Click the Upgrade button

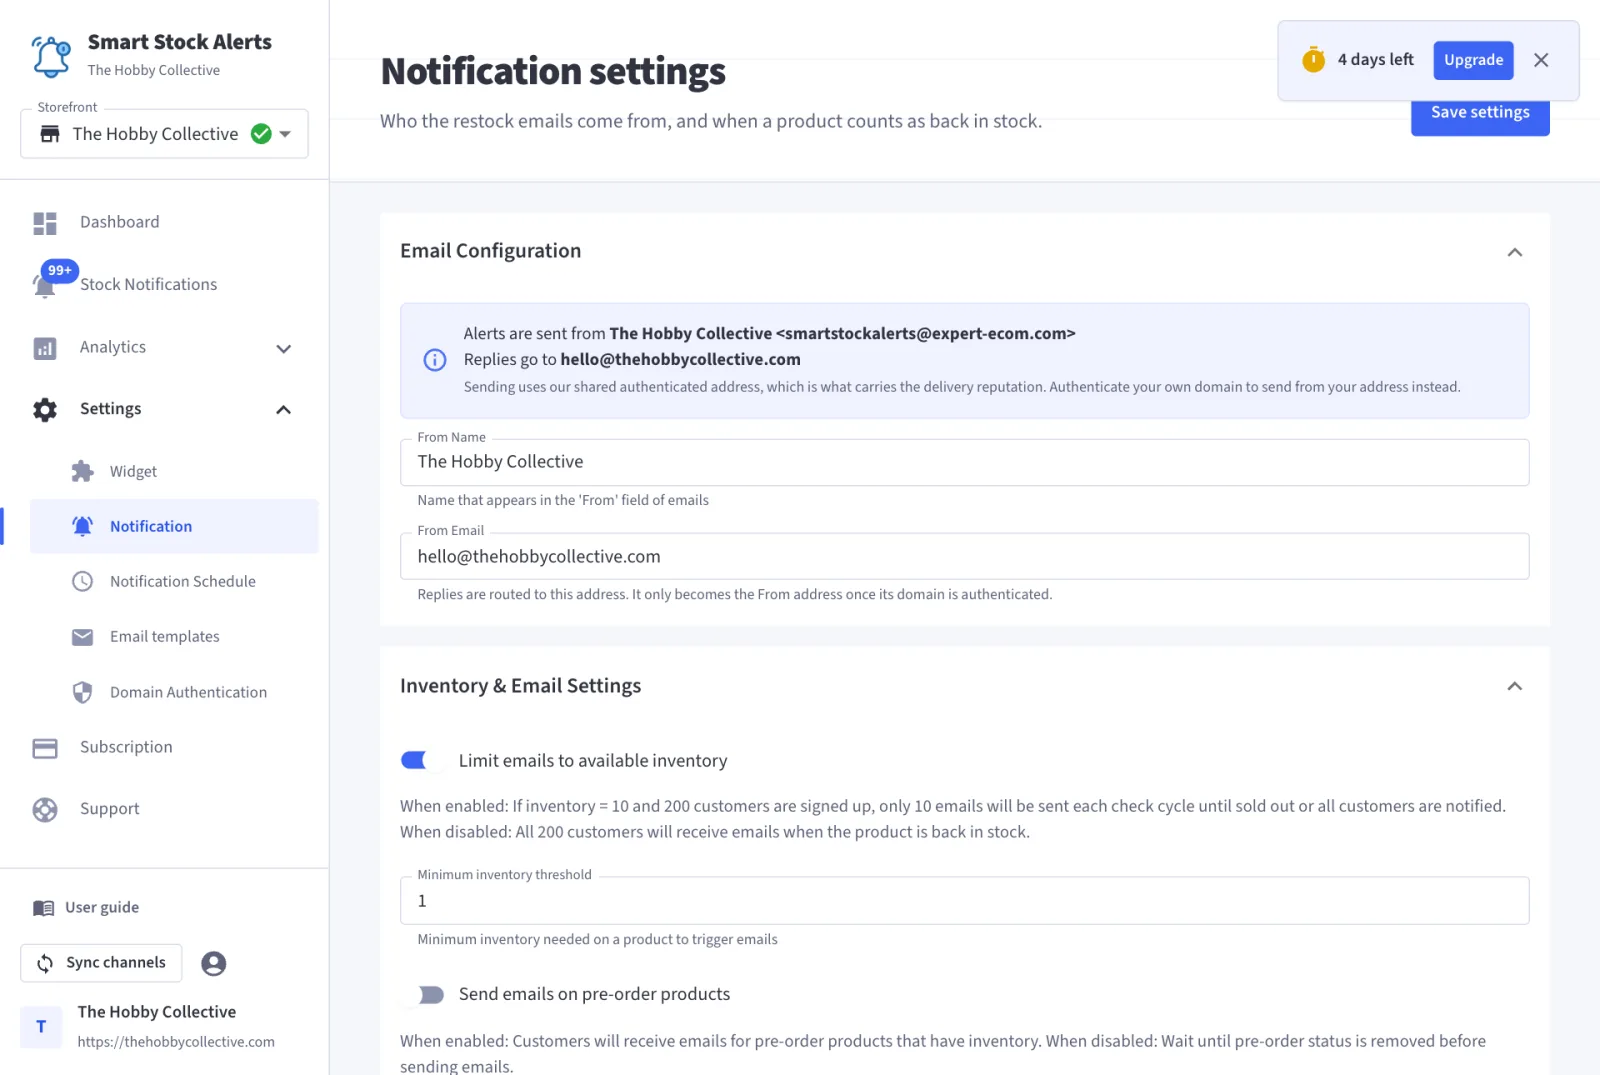tap(1473, 60)
